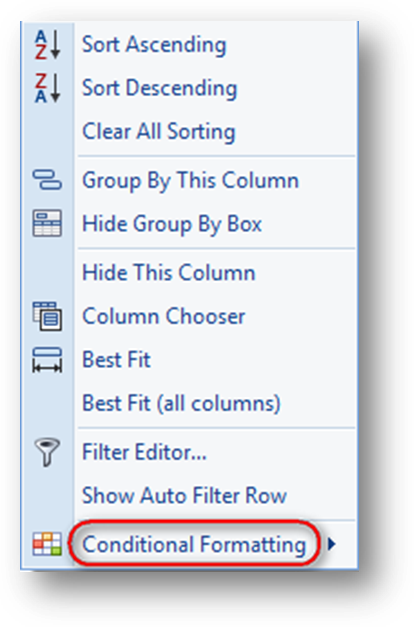This screenshot has height=627, width=414.
Task: Expand the Conditional Formatting submenu arrow
Action: (x=331, y=544)
